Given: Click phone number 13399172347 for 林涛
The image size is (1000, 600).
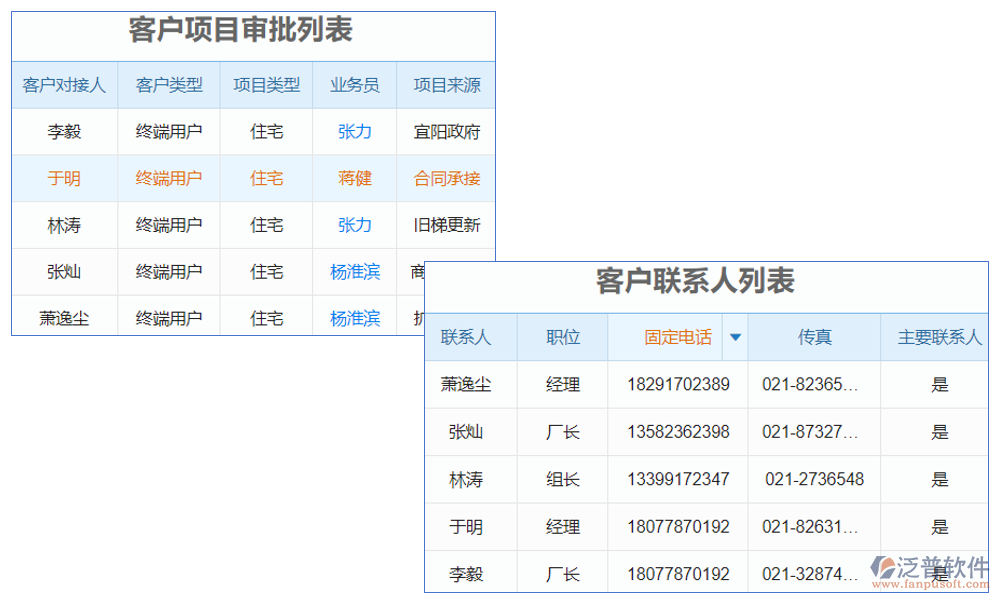Looking at the screenshot, I should (x=677, y=479).
